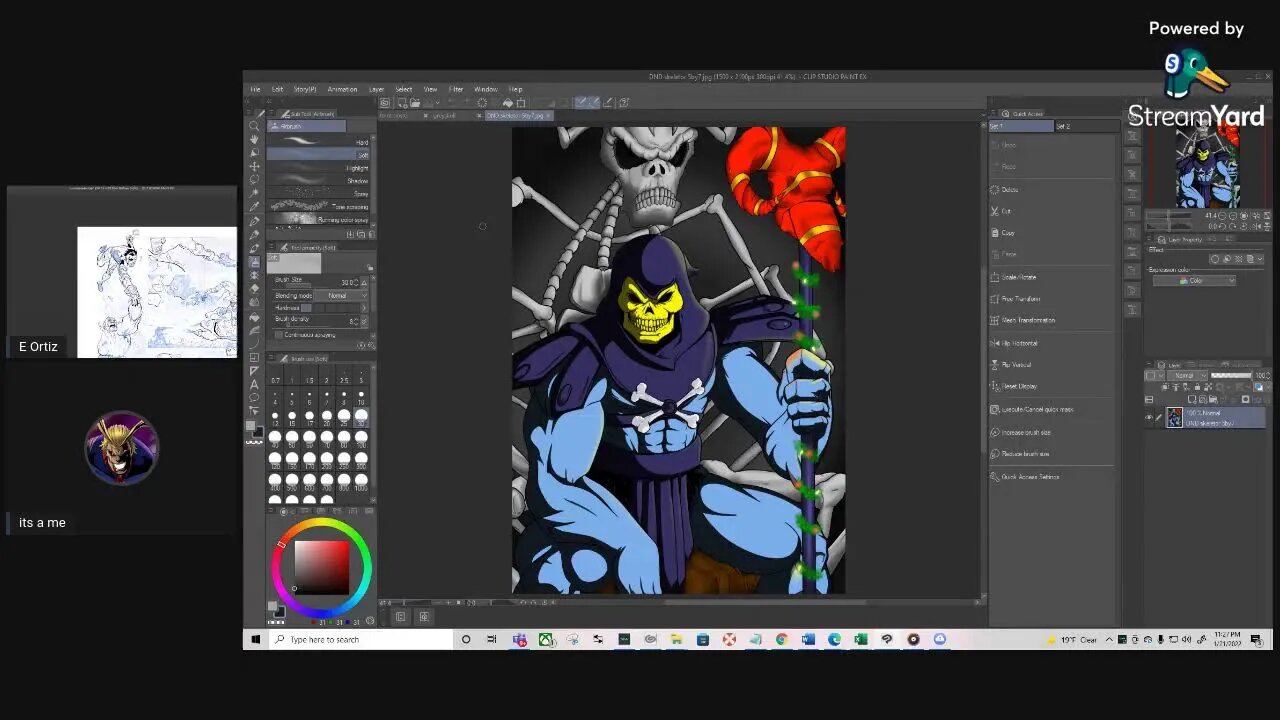Select the Auto select wand tool
The image size is (1280, 720).
[255, 193]
